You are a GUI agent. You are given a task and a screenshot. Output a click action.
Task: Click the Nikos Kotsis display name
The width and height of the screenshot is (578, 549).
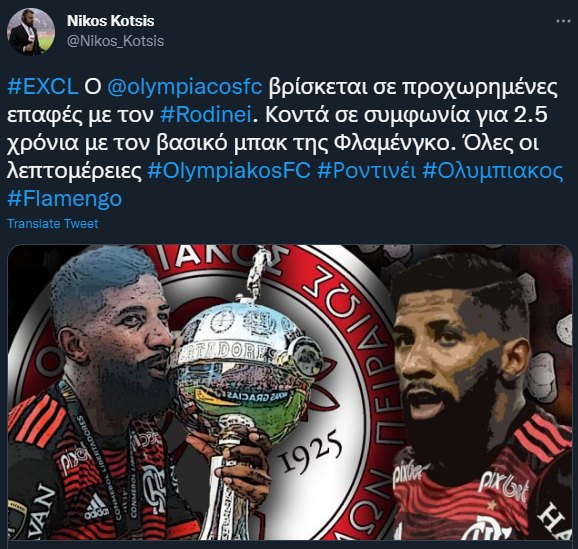coord(111,21)
